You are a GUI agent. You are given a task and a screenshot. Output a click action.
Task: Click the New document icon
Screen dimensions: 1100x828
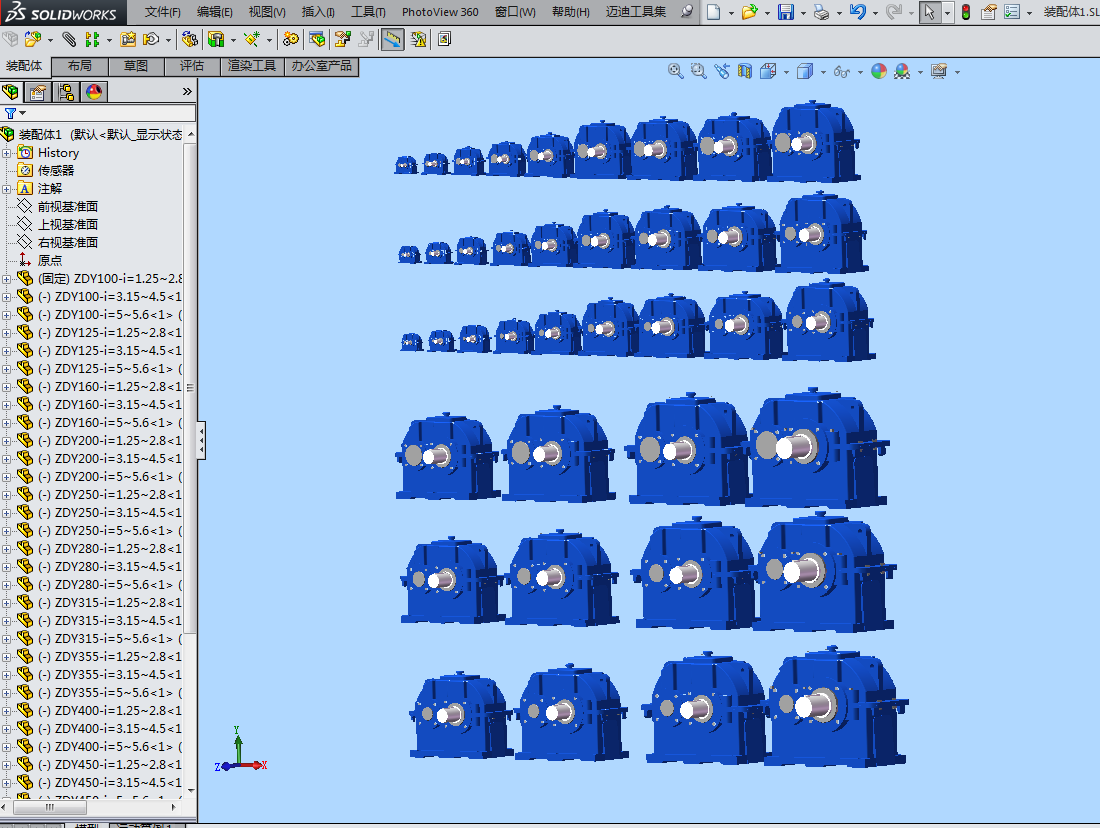point(713,12)
